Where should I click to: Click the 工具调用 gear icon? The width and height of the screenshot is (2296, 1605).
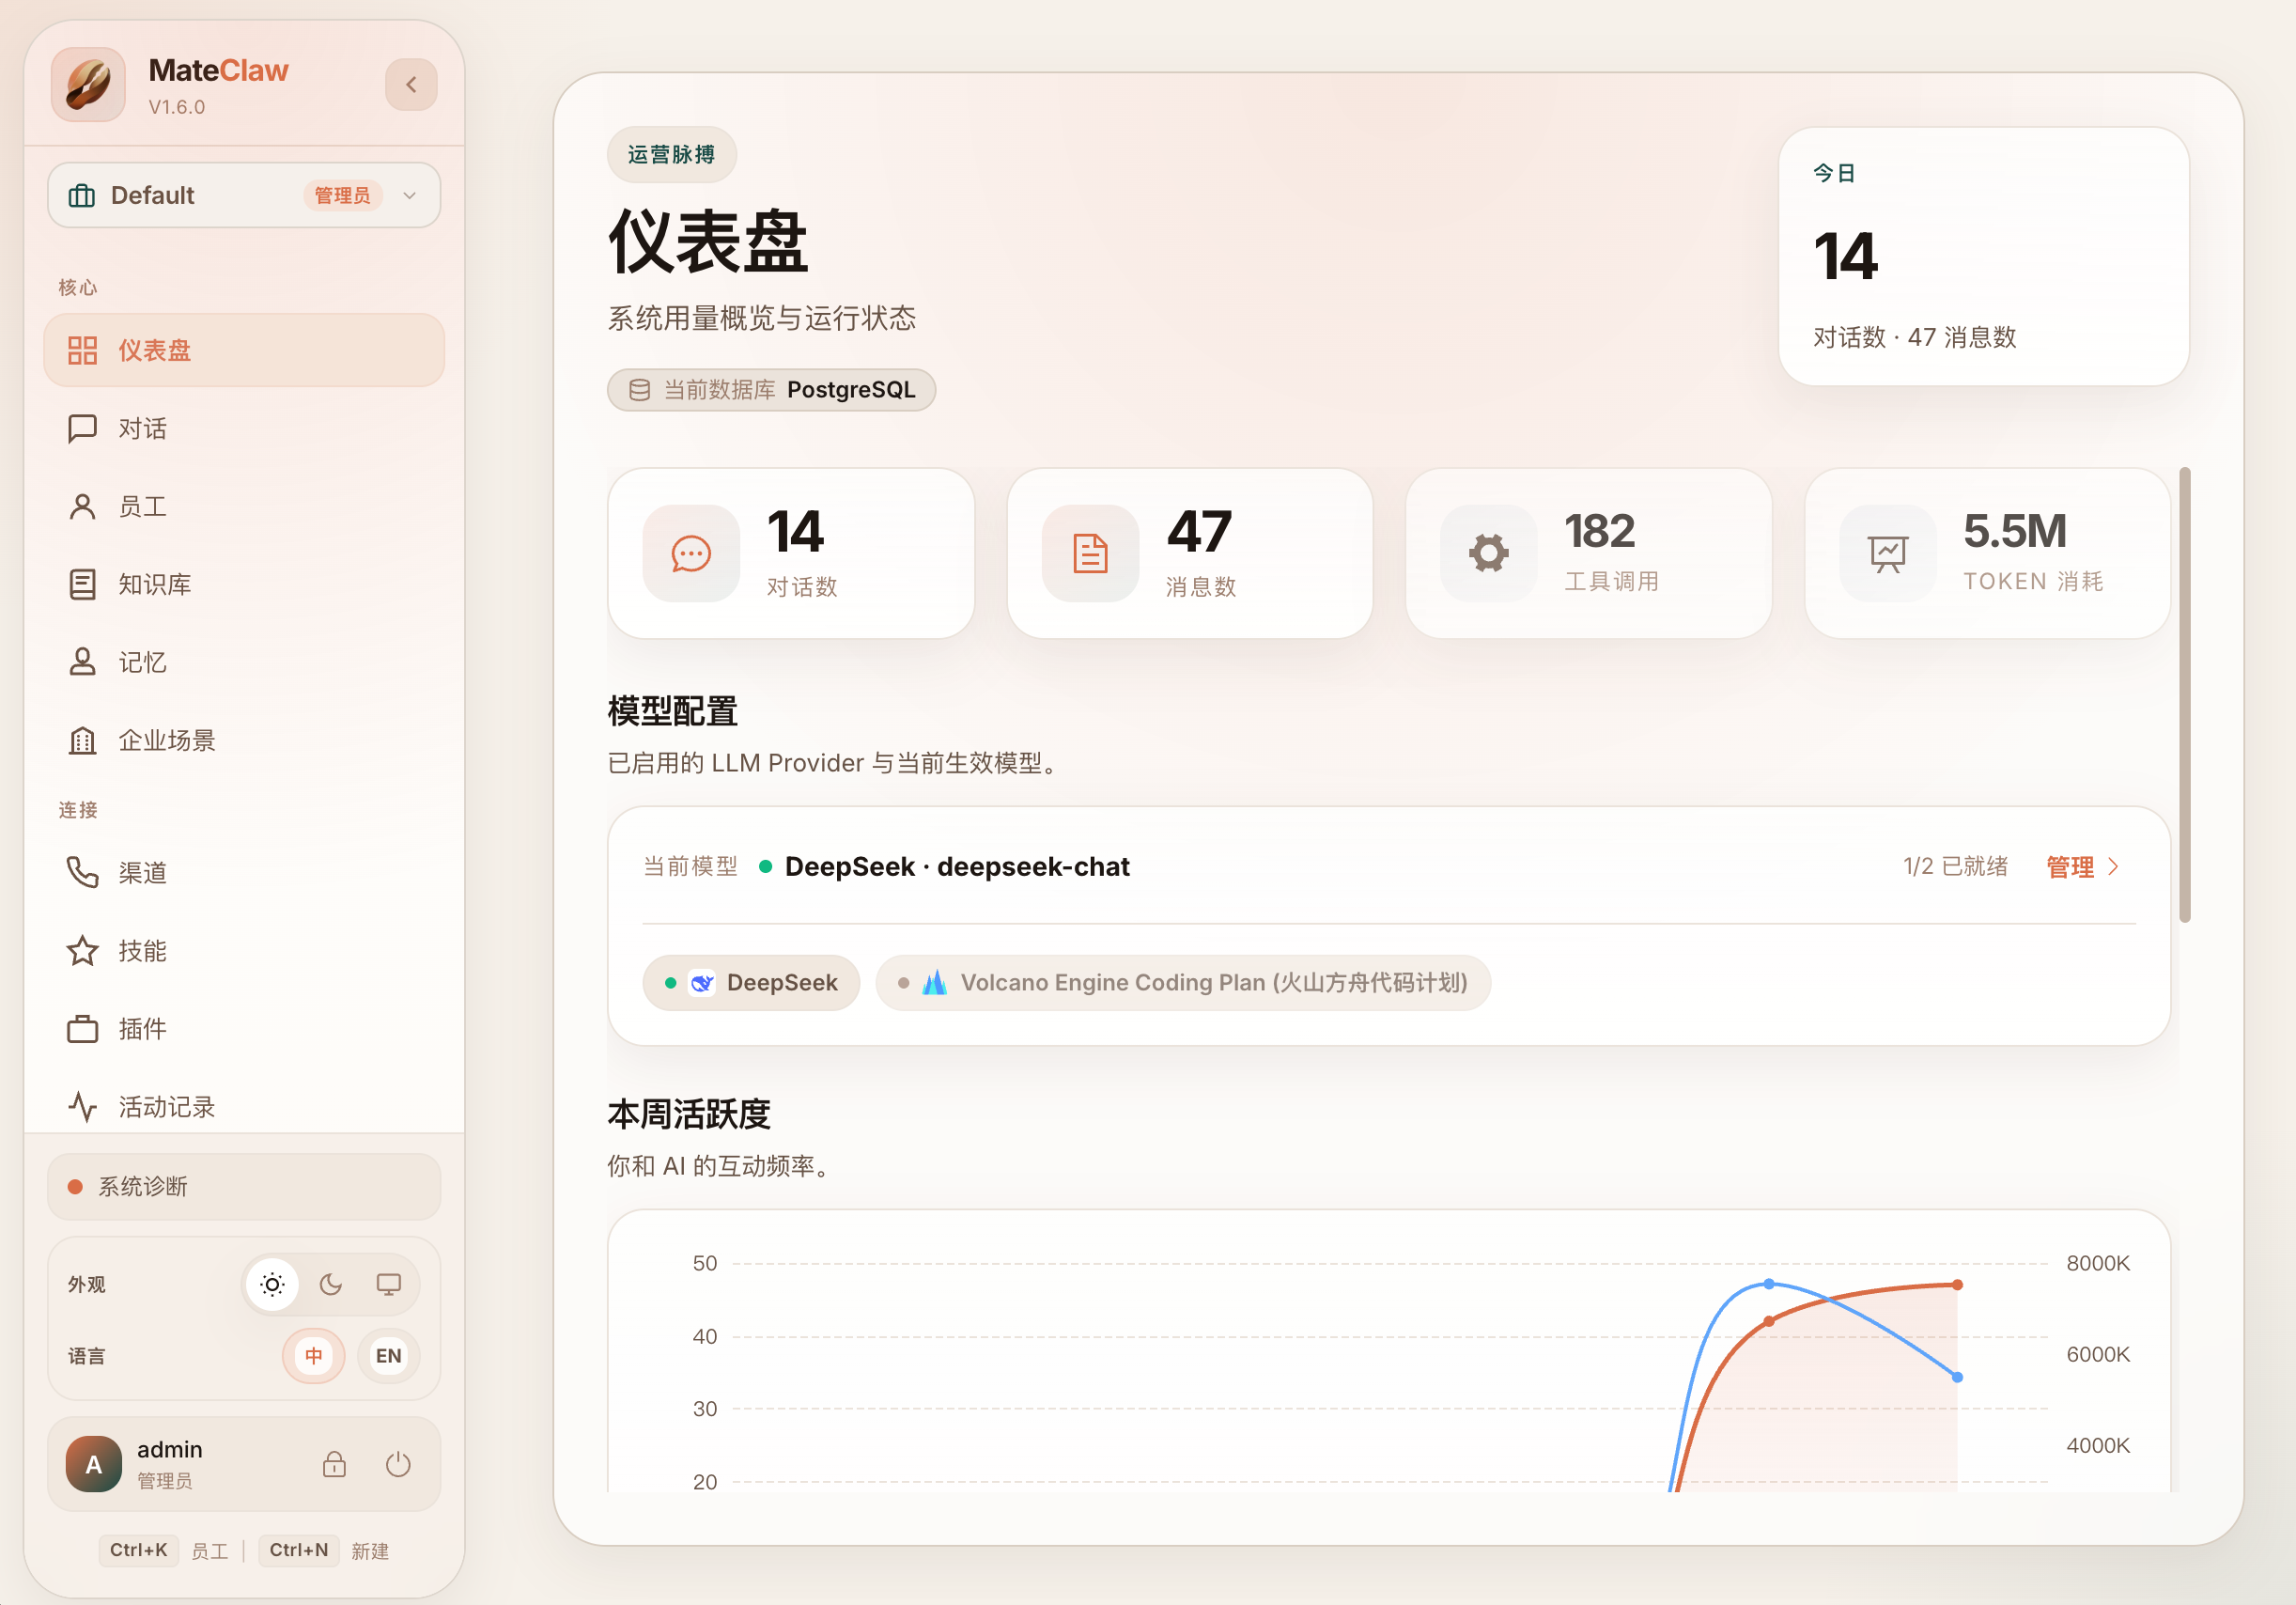(x=1488, y=553)
